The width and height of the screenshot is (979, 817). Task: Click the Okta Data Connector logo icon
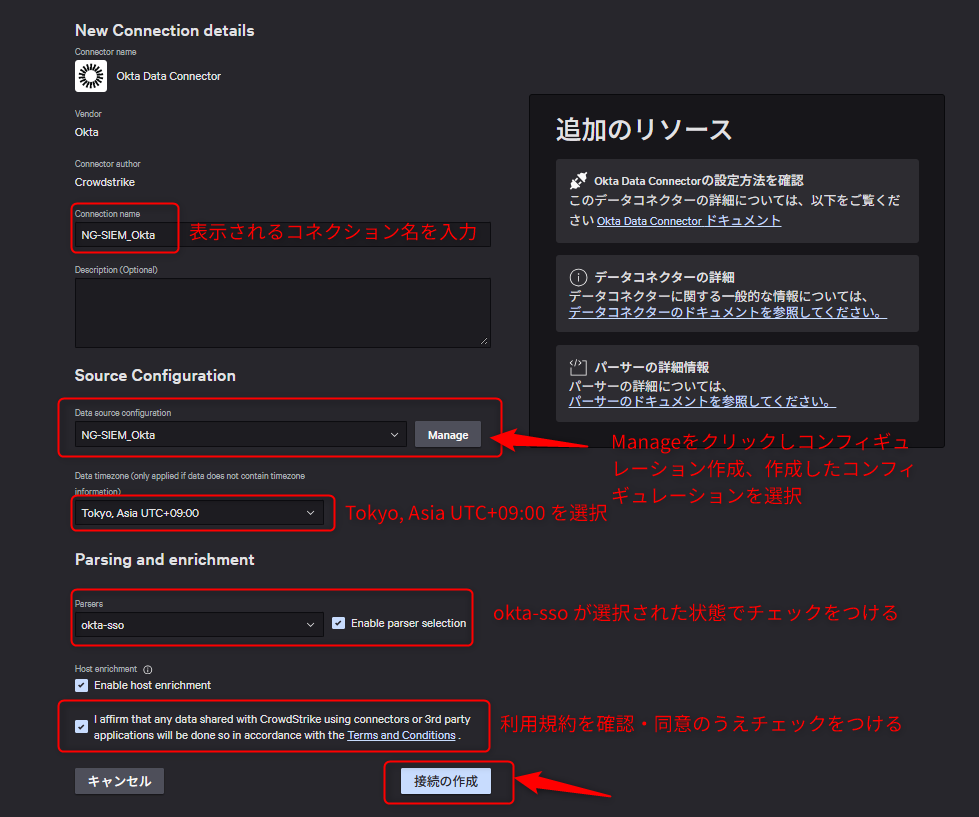pyautogui.click(x=89, y=76)
